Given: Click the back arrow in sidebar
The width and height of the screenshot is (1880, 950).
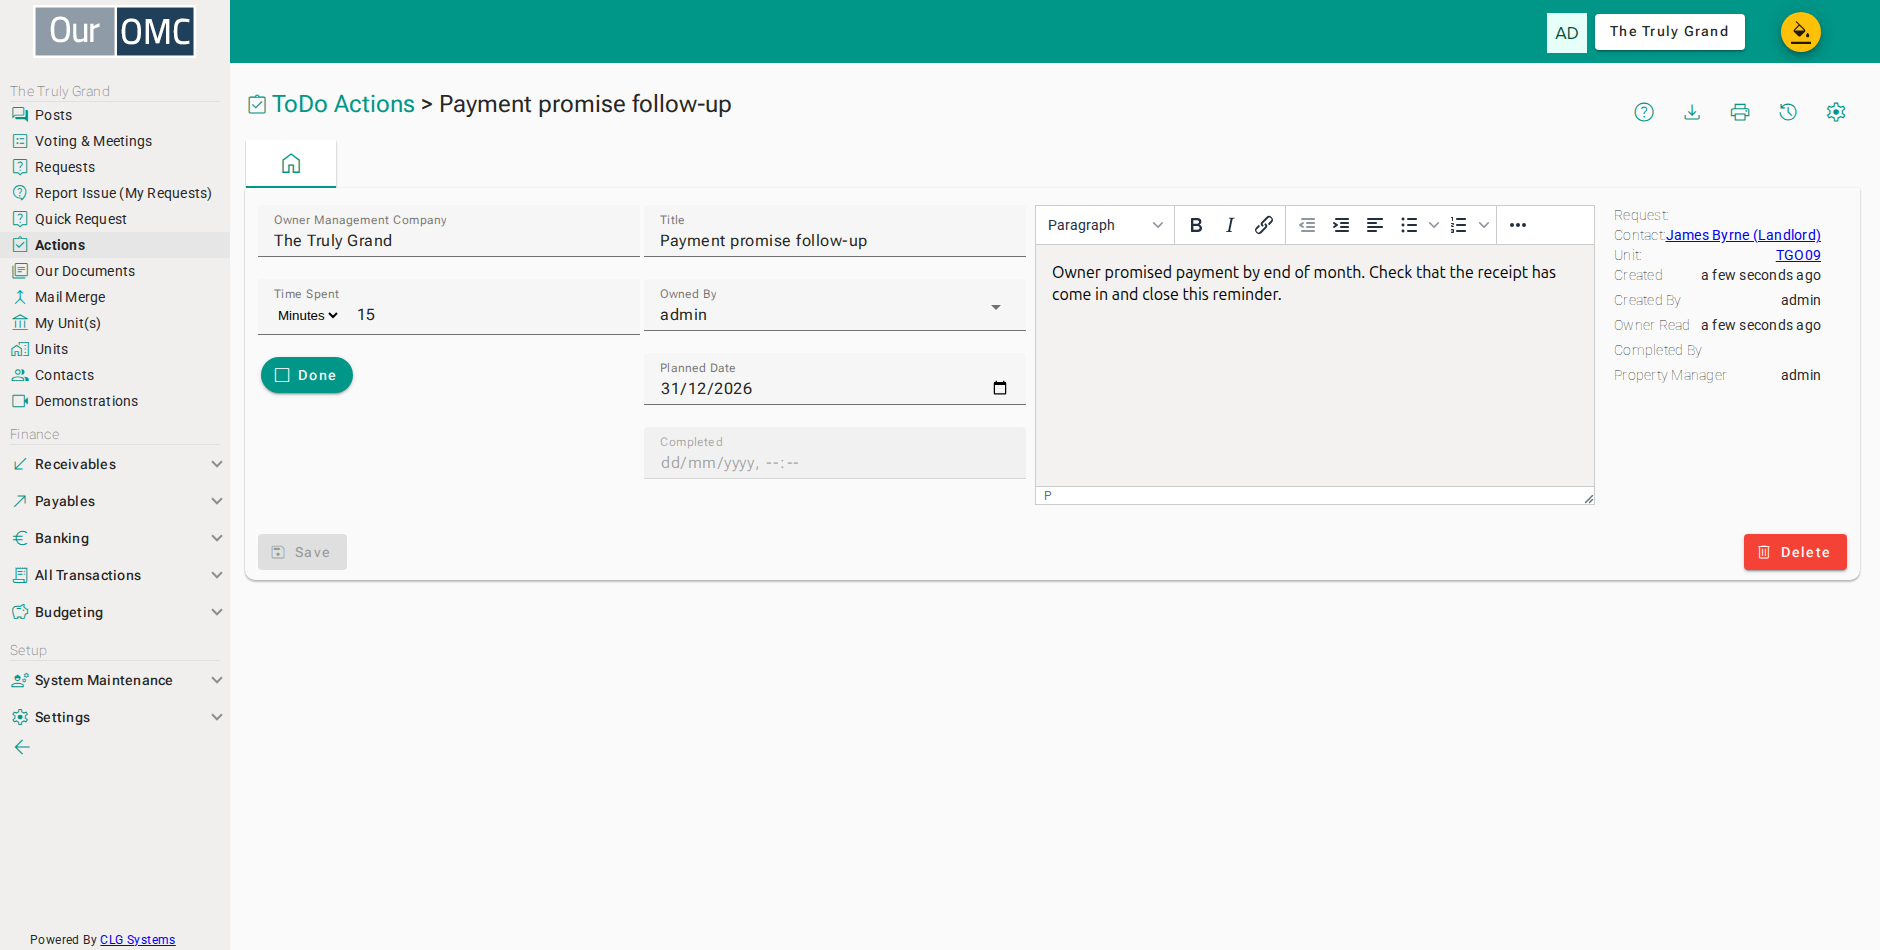Looking at the screenshot, I should click(x=22, y=747).
